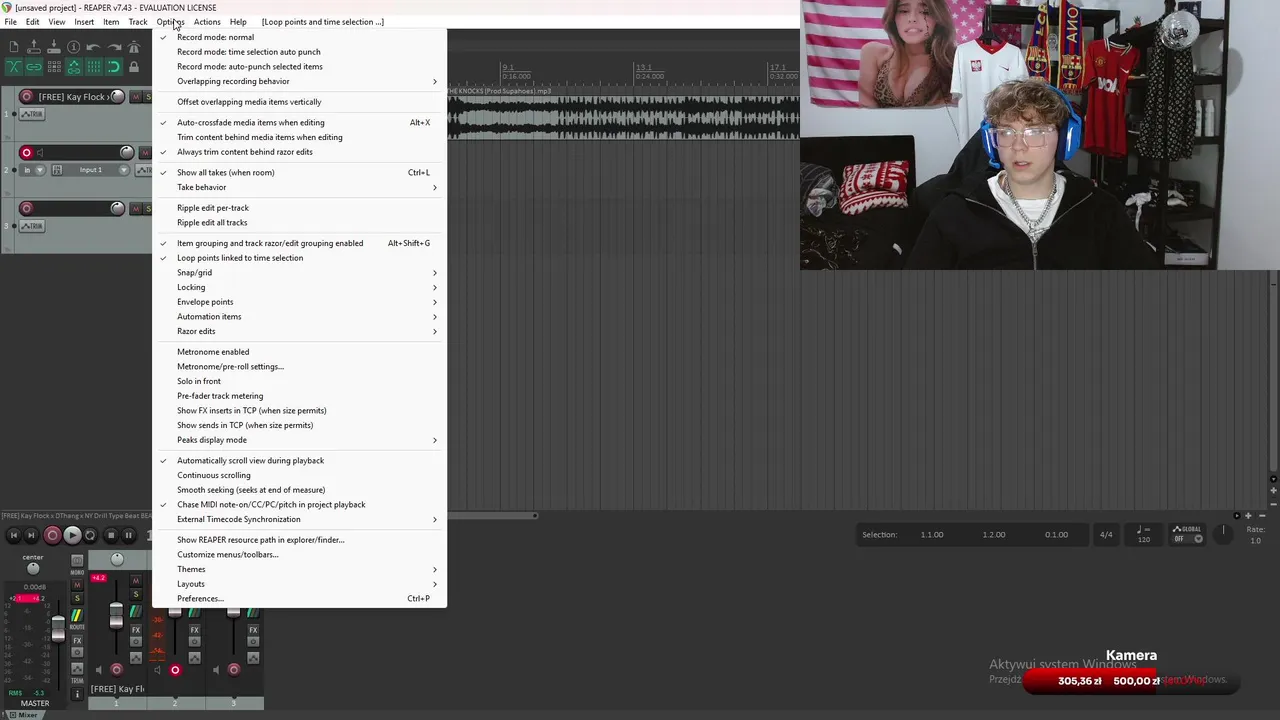Click the 120 BPM tempo field
Viewport: 1280px width, 720px height.
point(1144,534)
